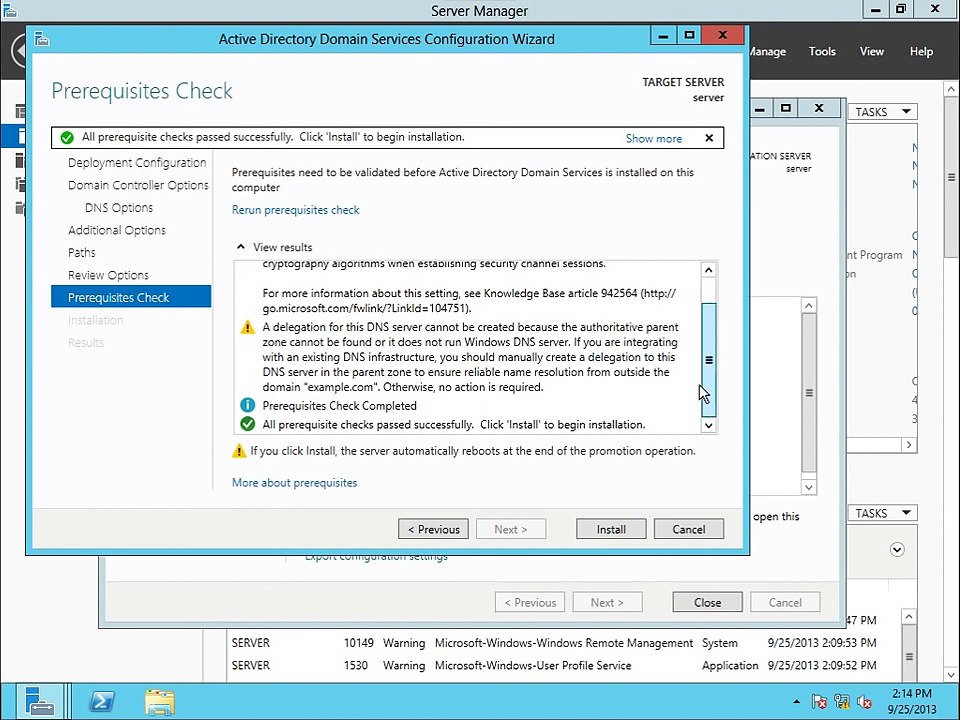Screen dimensions: 960x720
Task: Click the network tray icon
Action: [842, 702]
